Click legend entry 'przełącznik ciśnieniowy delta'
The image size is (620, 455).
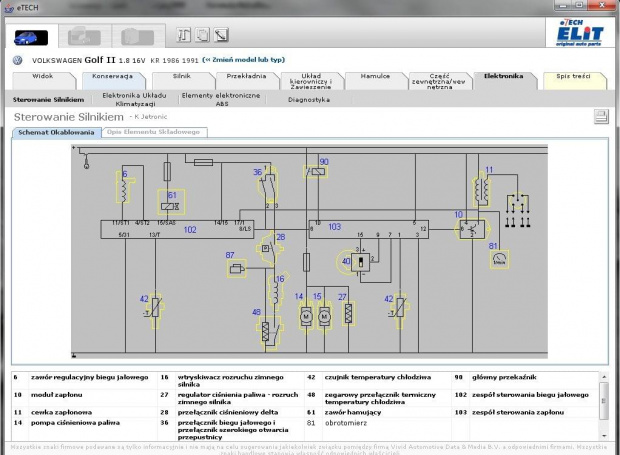click(228, 412)
